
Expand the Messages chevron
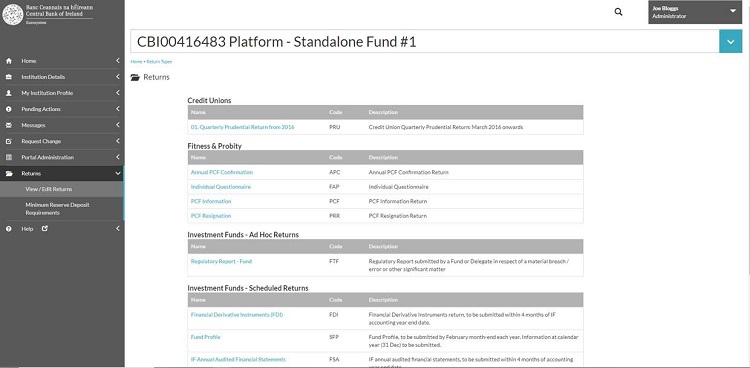(118, 125)
